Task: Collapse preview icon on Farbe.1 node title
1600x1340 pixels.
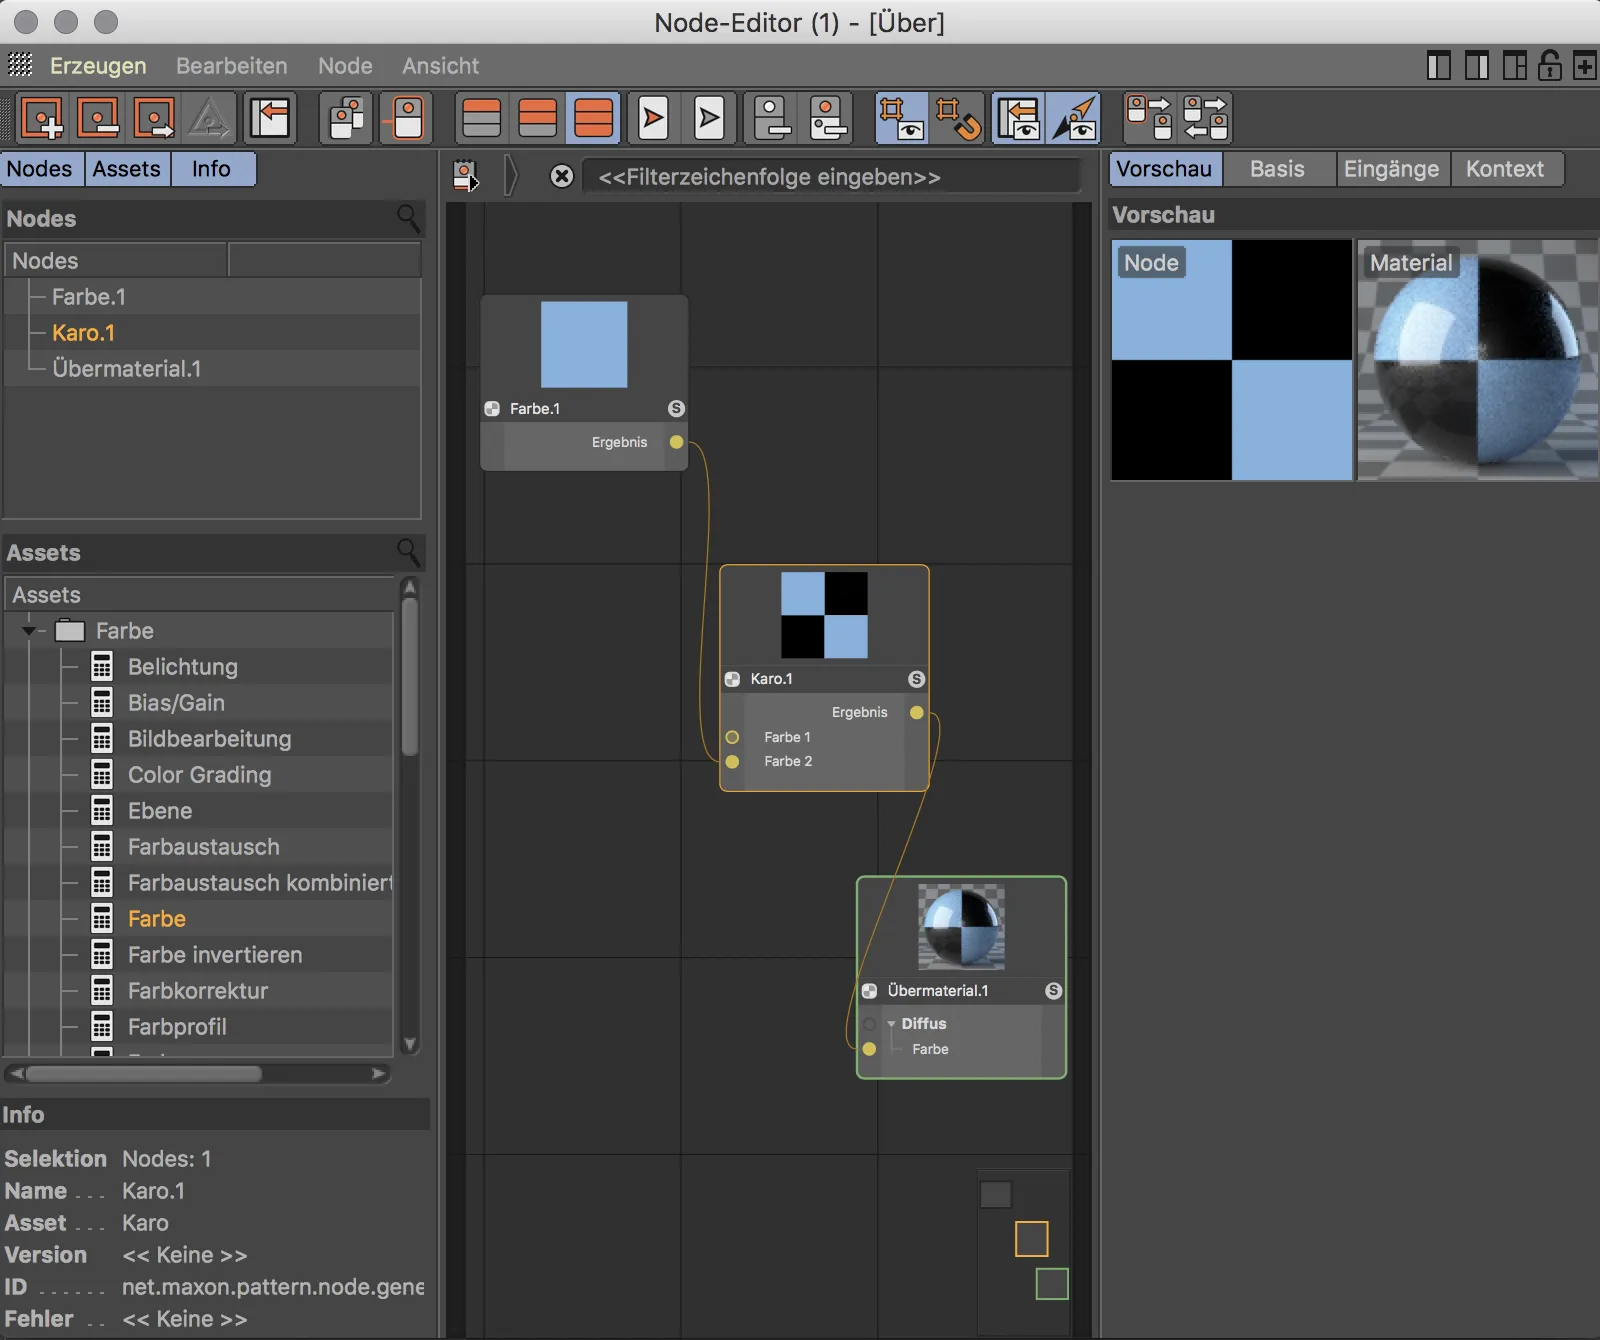Action: [x=492, y=409]
